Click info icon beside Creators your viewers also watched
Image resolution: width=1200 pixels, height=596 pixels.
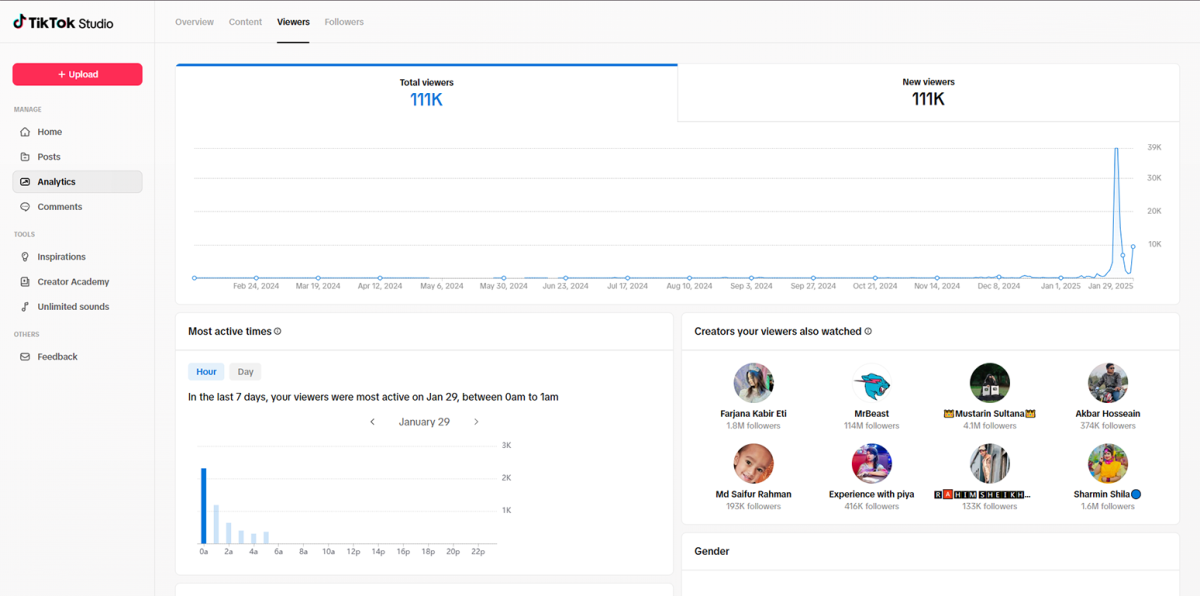(x=868, y=331)
